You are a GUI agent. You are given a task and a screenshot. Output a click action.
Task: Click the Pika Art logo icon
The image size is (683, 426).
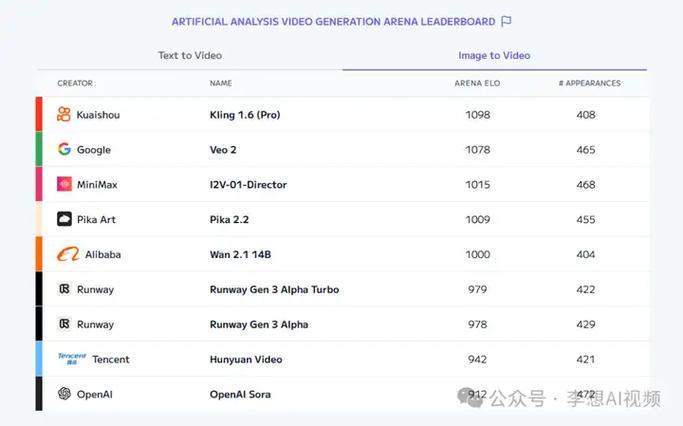click(x=64, y=219)
